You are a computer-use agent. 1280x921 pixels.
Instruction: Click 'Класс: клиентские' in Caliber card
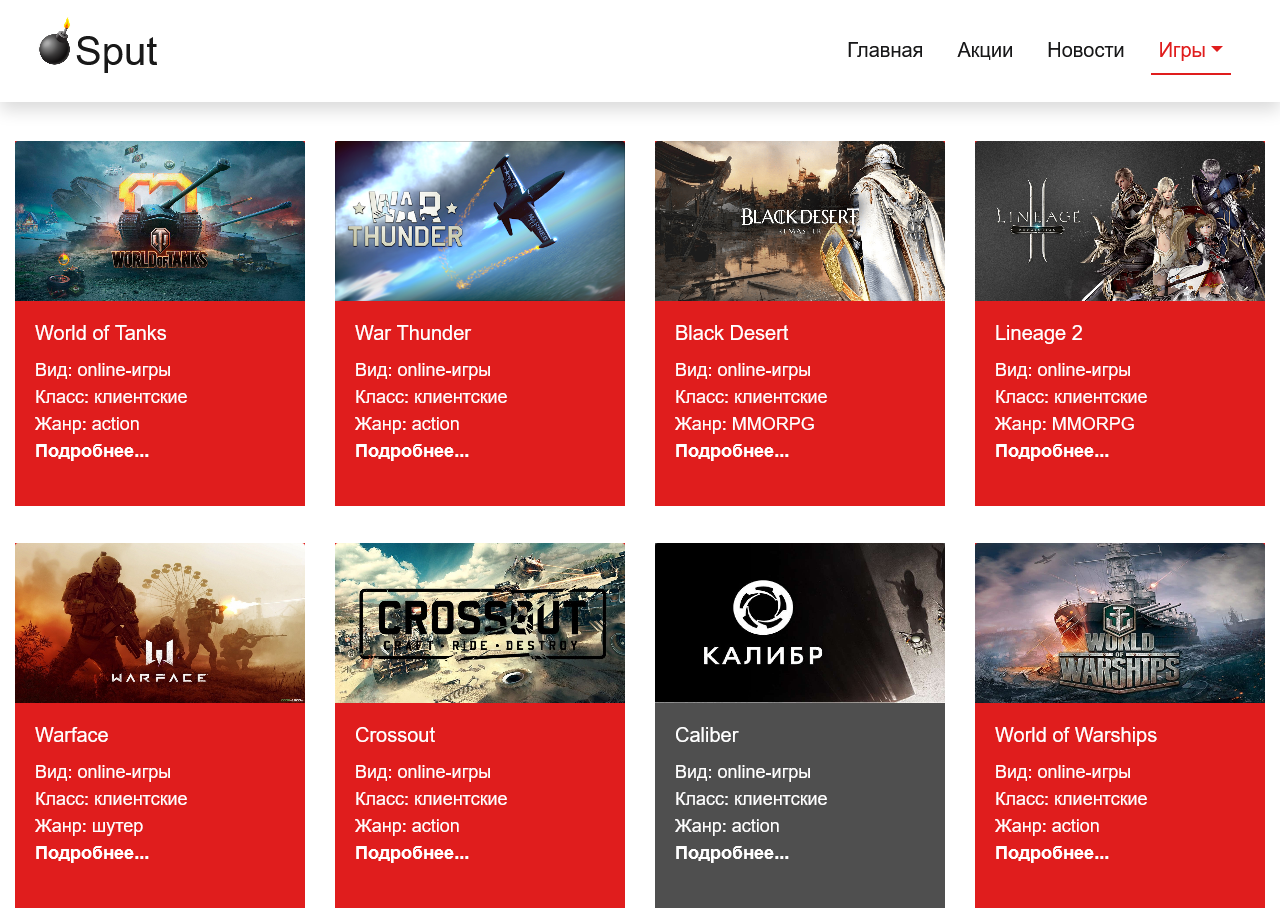(x=751, y=799)
